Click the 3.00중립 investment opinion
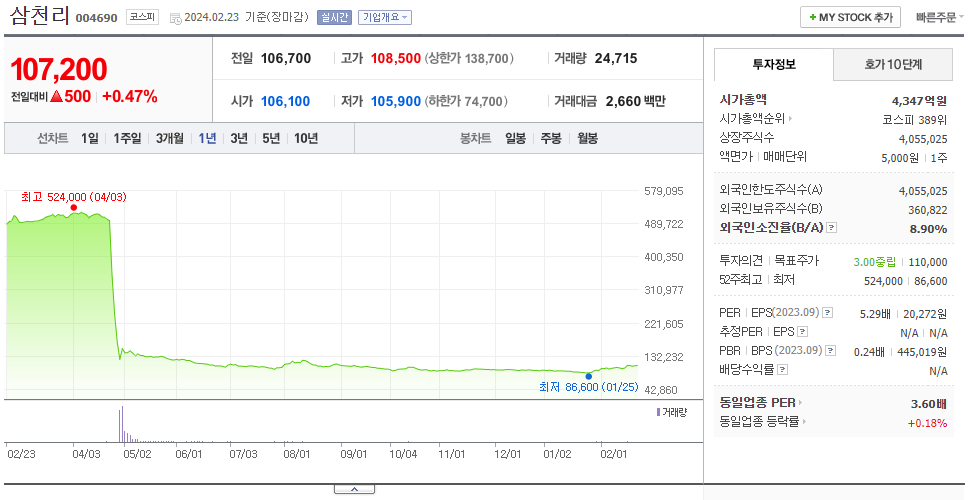Image resolution: width=968 pixels, height=500 pixels. point(874,262)
